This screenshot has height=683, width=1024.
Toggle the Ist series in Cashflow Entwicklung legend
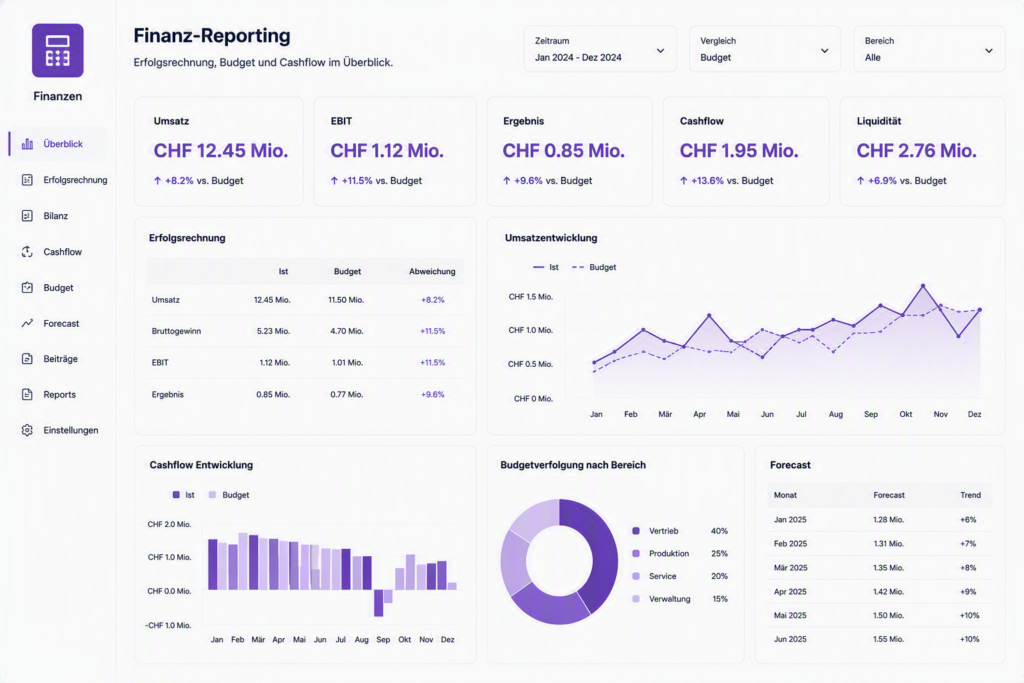tap(184, 495)
